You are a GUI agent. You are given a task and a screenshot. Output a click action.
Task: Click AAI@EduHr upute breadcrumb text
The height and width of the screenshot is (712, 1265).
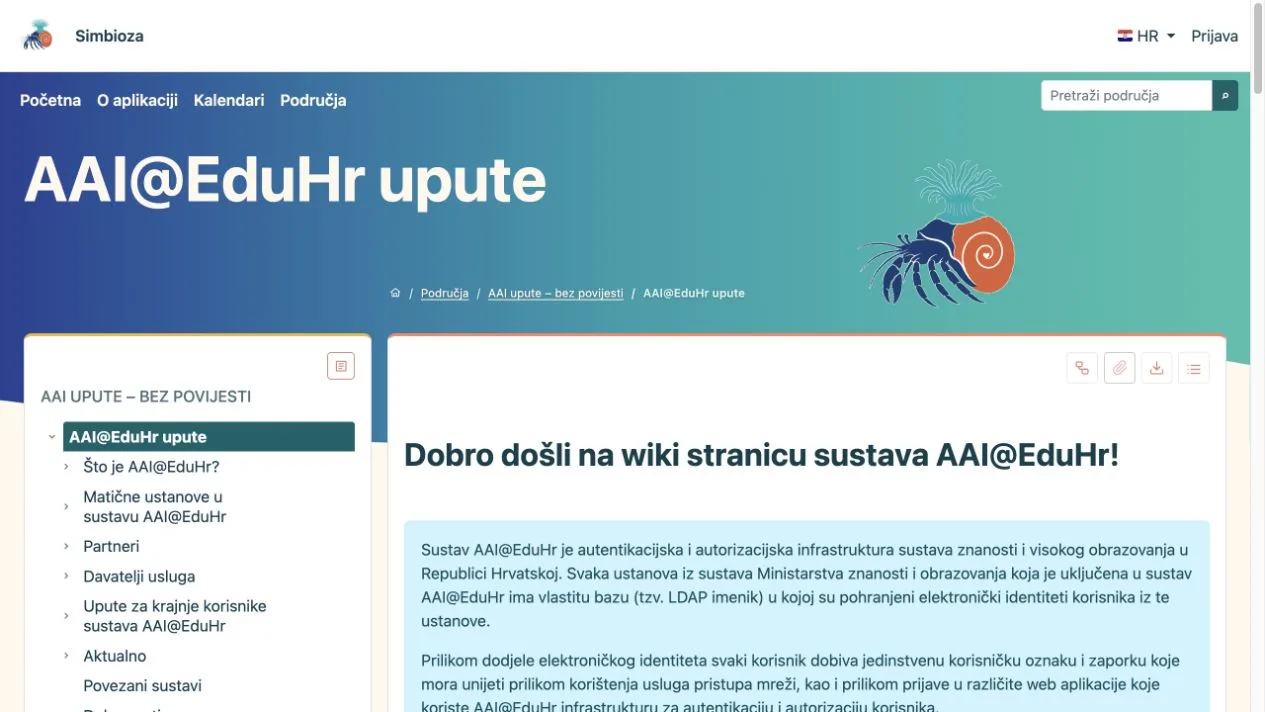[x=694, y=293]
